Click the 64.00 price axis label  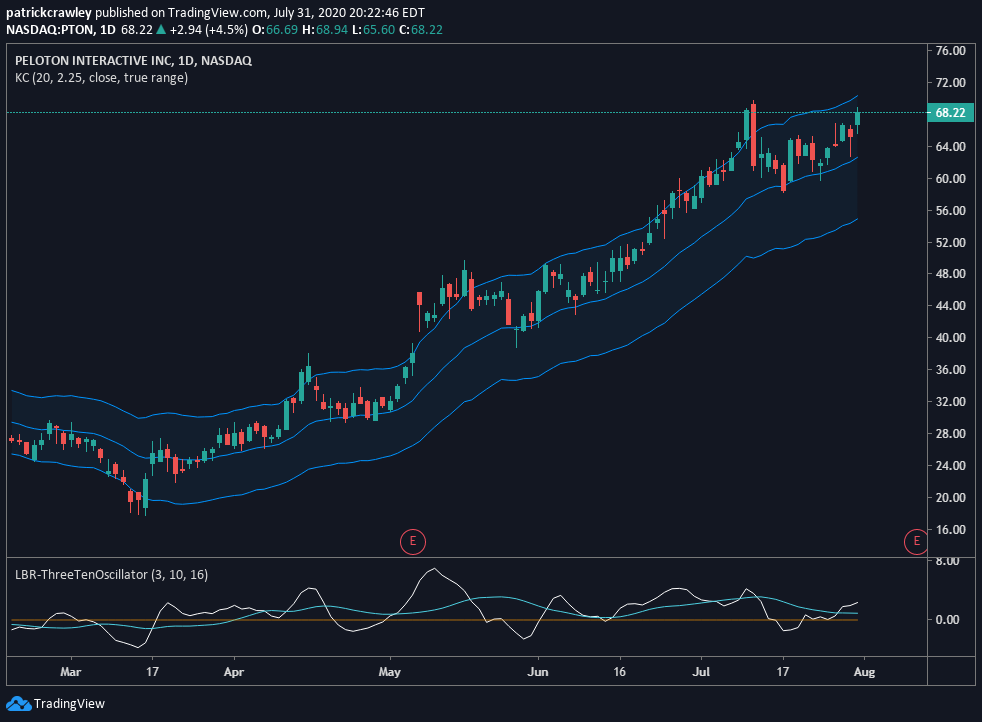(x=950, y=147)
